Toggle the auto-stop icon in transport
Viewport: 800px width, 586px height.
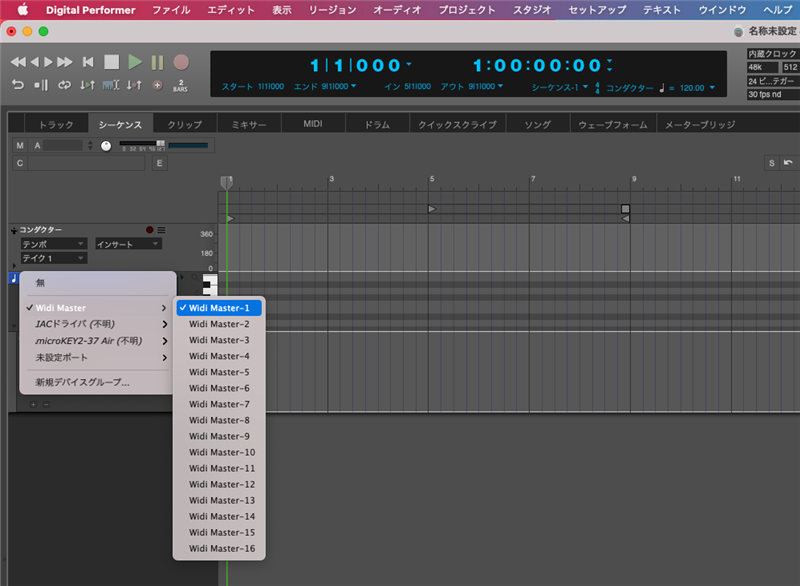tap(41, 85)
